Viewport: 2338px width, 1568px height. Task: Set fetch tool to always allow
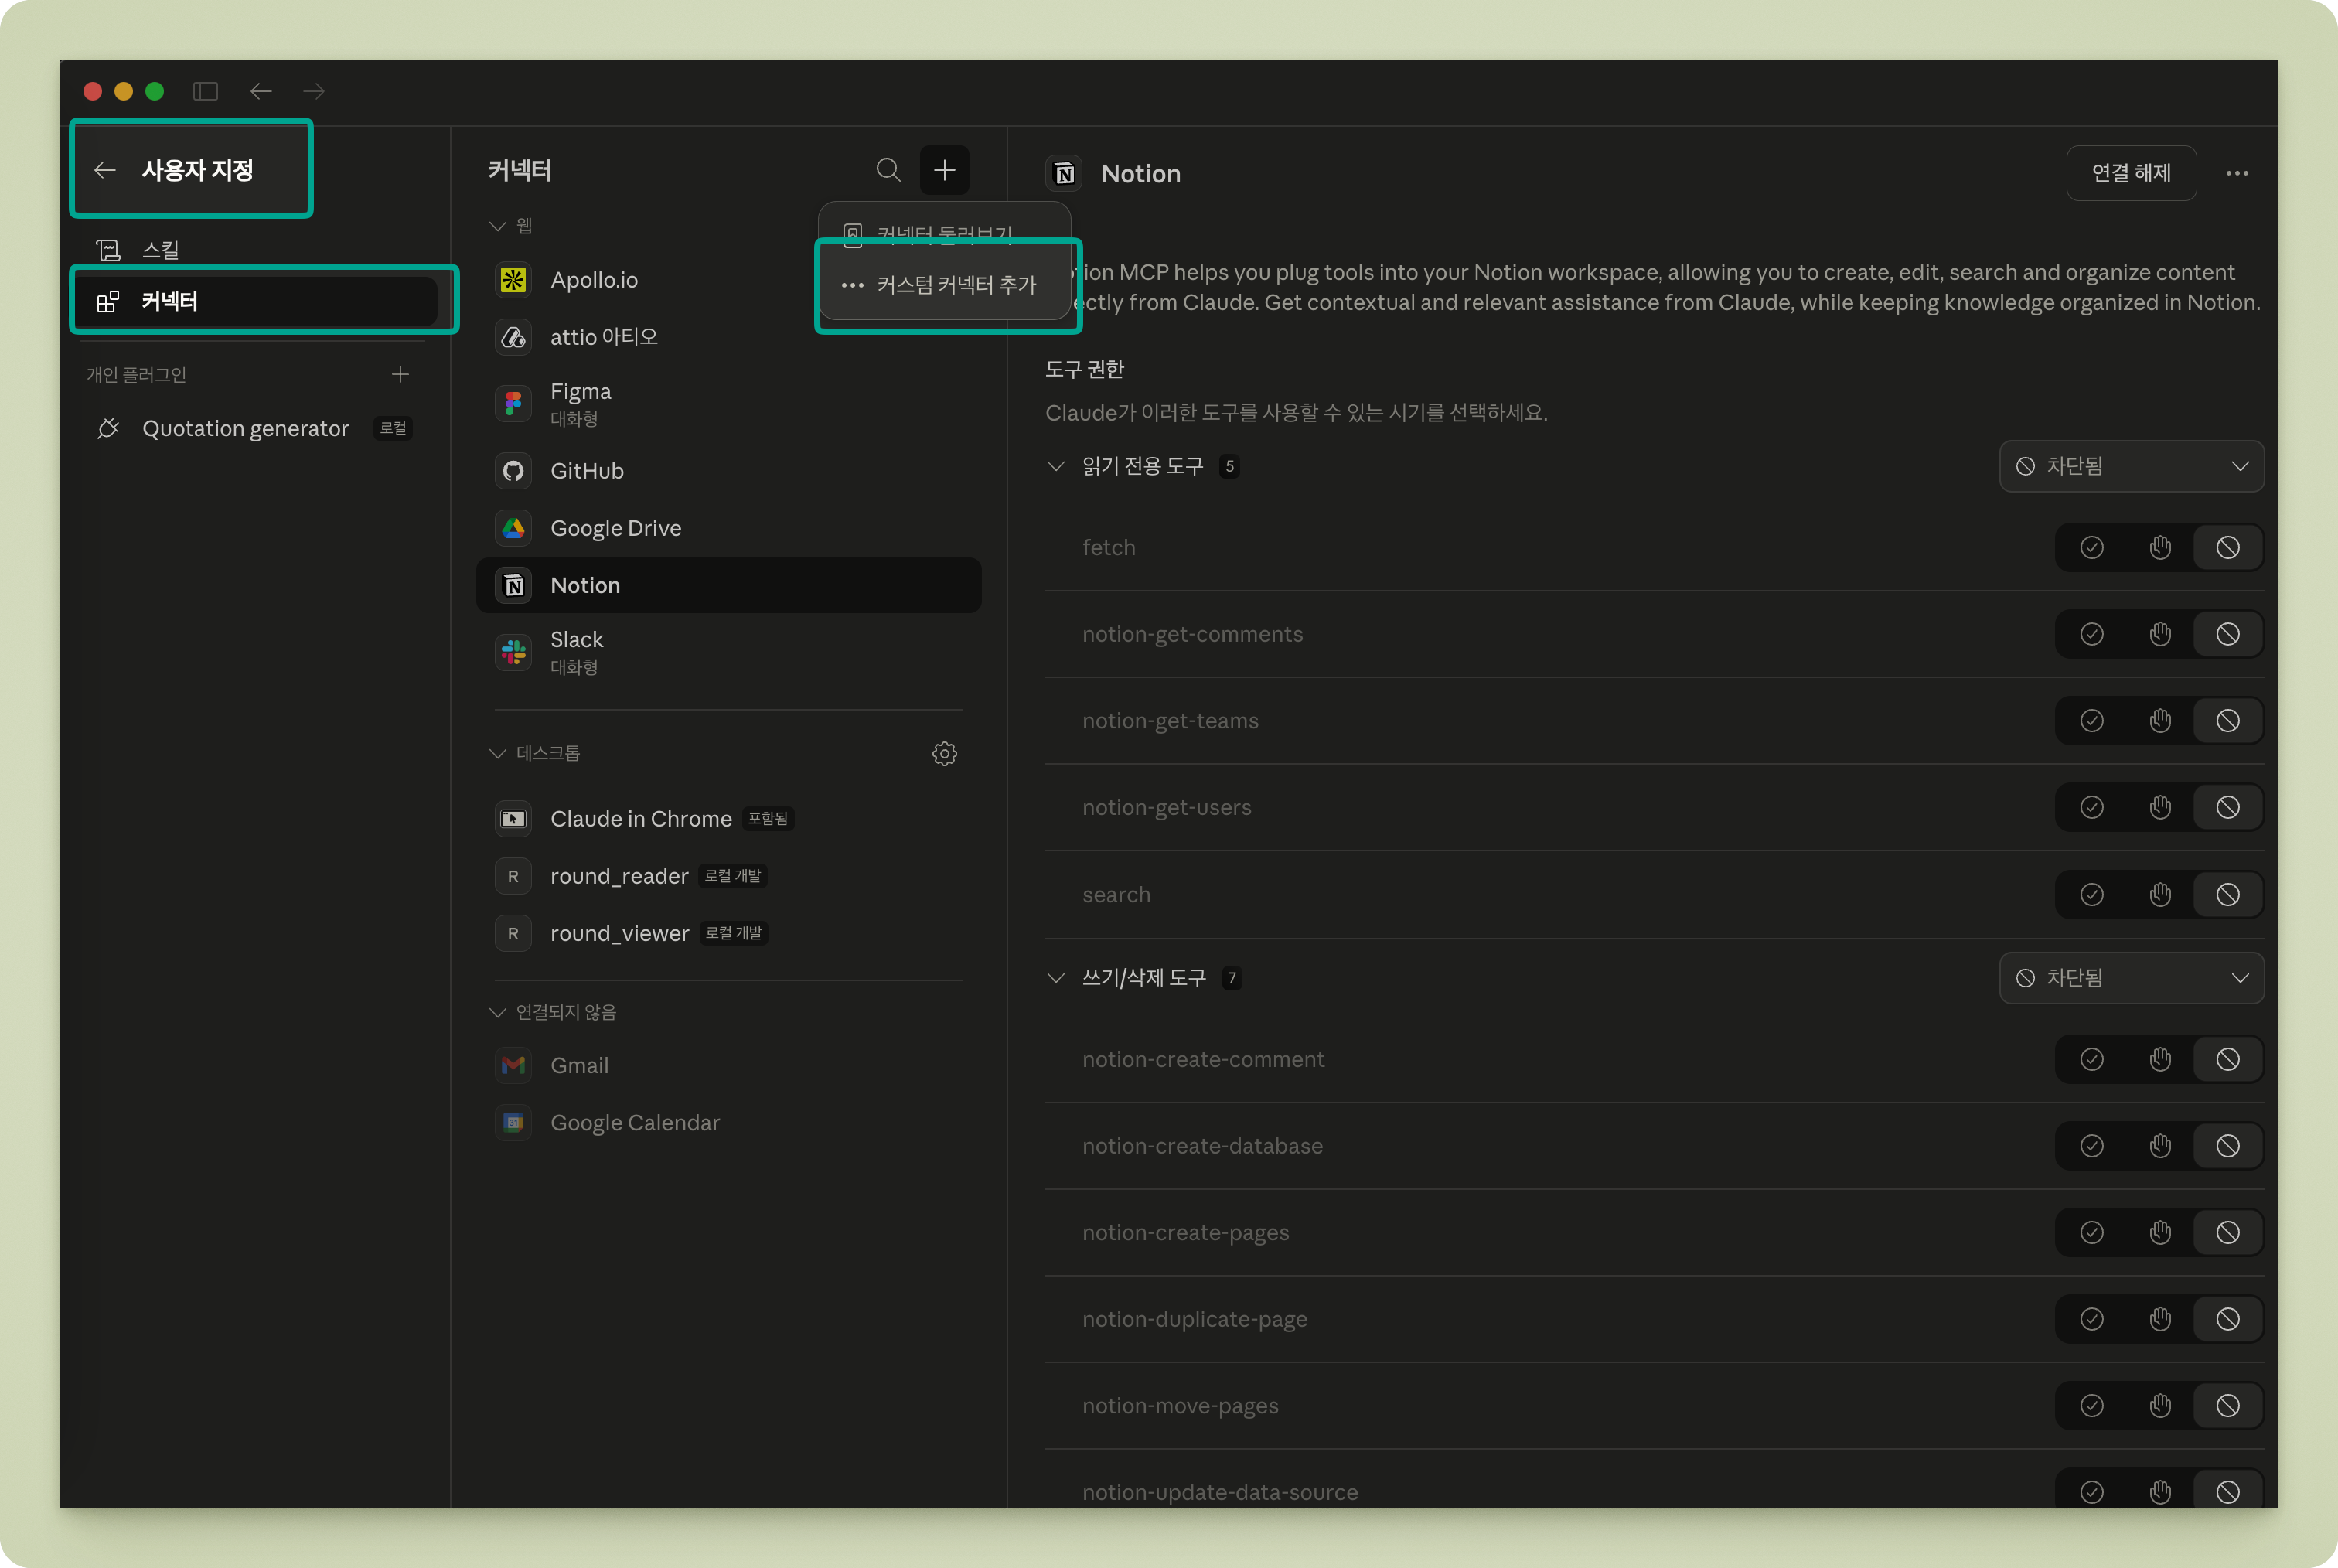[x=2091, y=548]
